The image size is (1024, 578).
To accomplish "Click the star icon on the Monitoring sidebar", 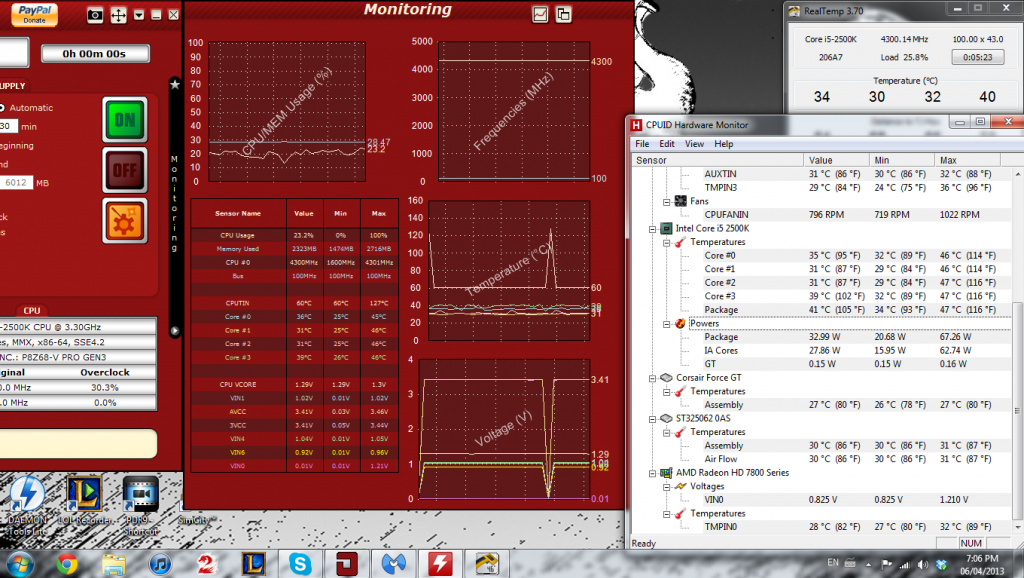I will [x=174, y=84].
